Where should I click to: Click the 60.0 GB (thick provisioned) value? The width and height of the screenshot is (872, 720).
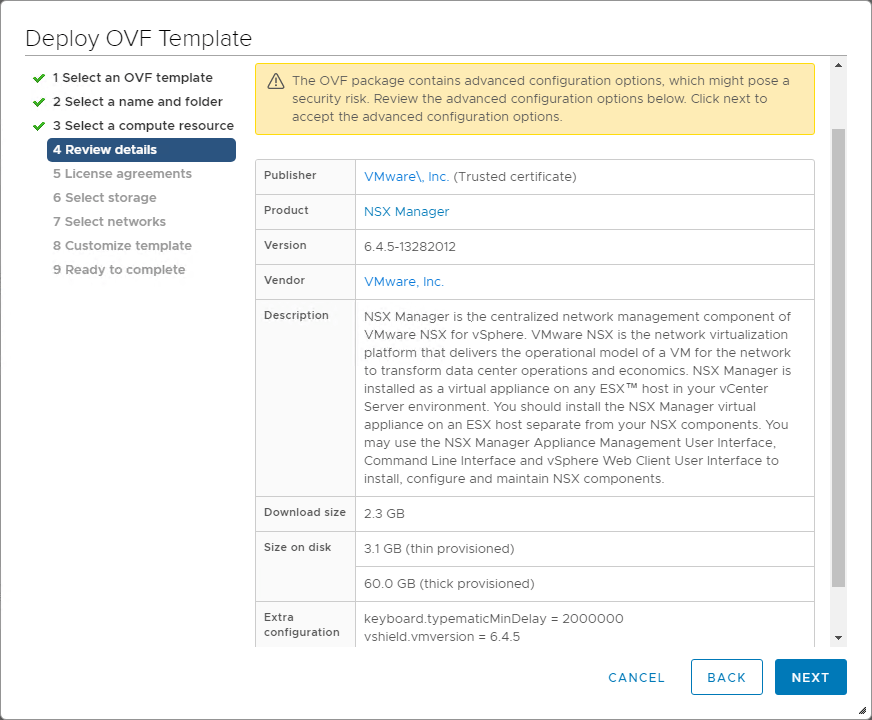(449, 584)
